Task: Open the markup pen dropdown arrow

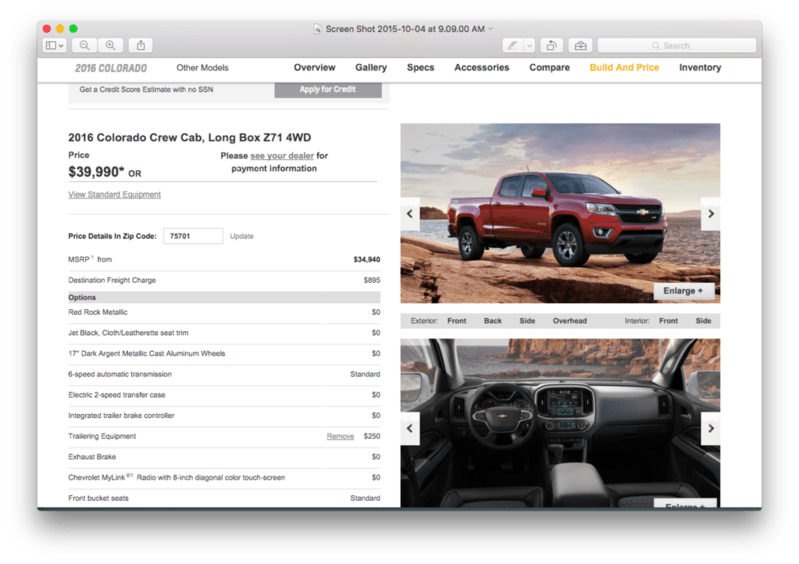Action: [529, 45]
